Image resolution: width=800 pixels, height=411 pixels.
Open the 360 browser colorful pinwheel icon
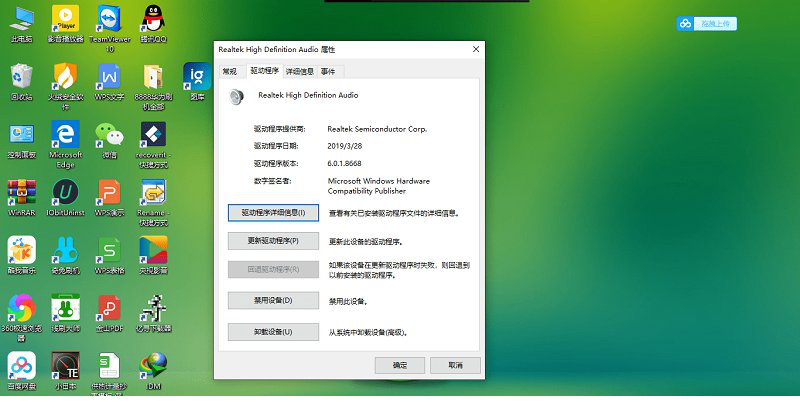pyautogui.click(x=22, y=318)
